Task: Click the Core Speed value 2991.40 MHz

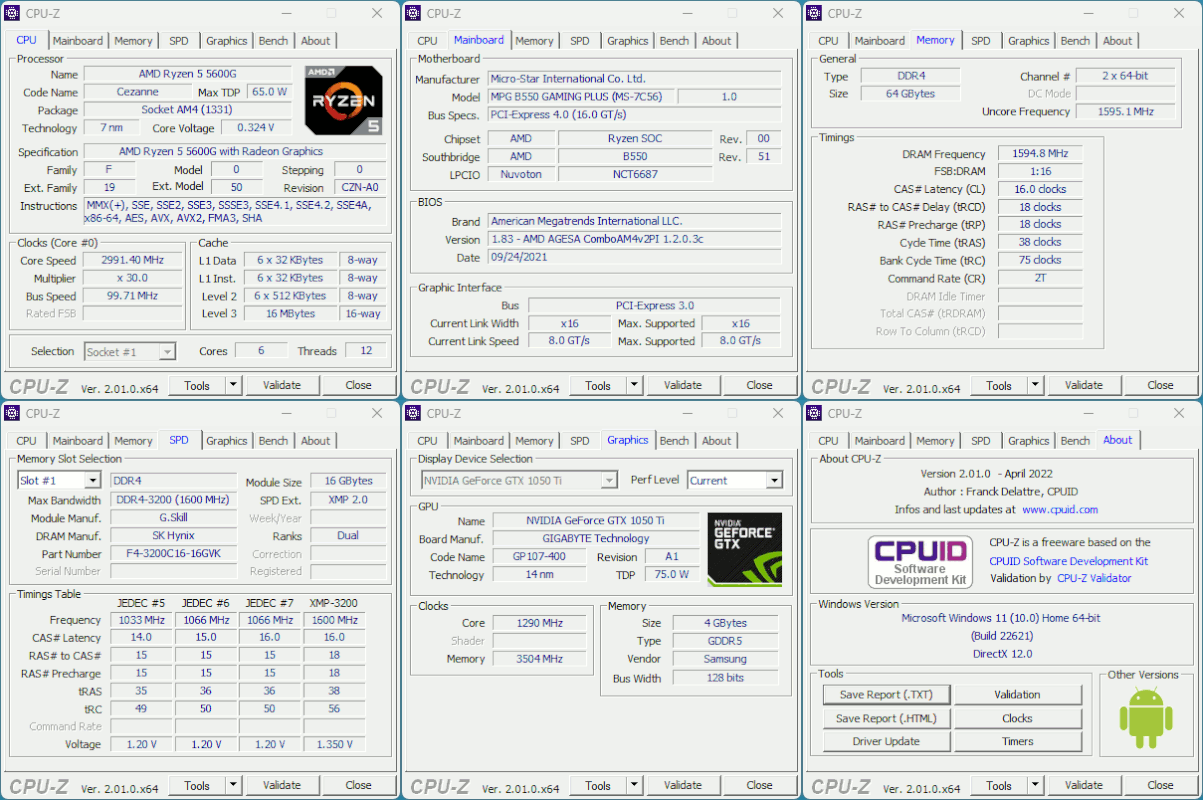Action: 133,260
